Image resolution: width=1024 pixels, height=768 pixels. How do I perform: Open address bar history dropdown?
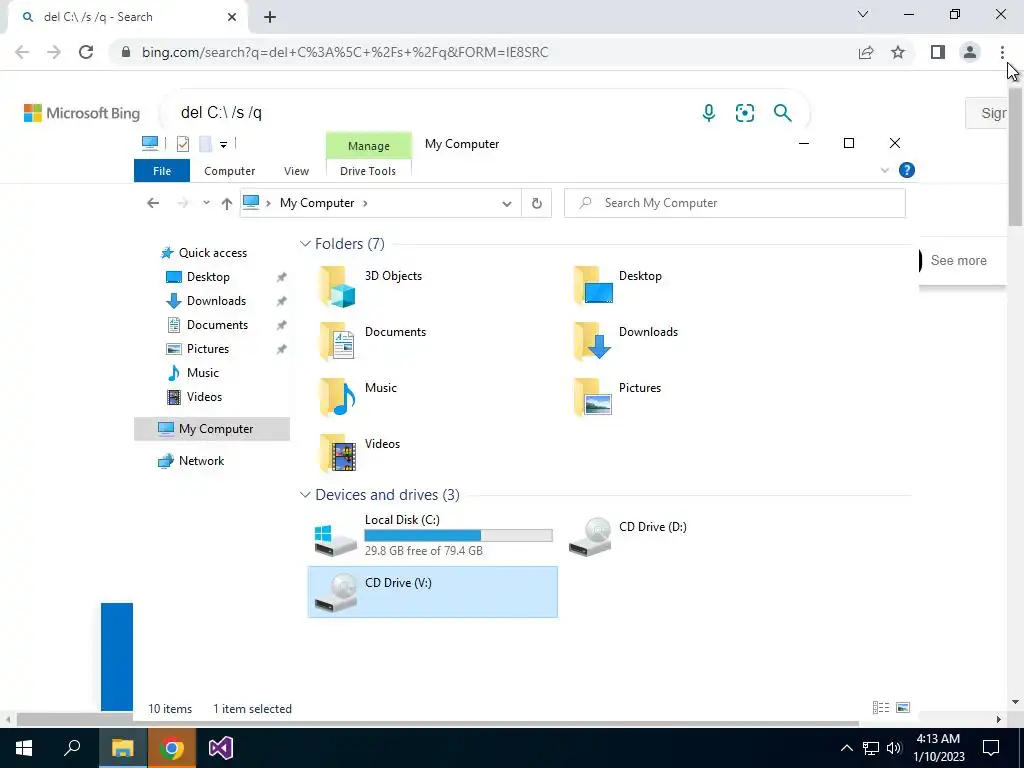[507, 204]
